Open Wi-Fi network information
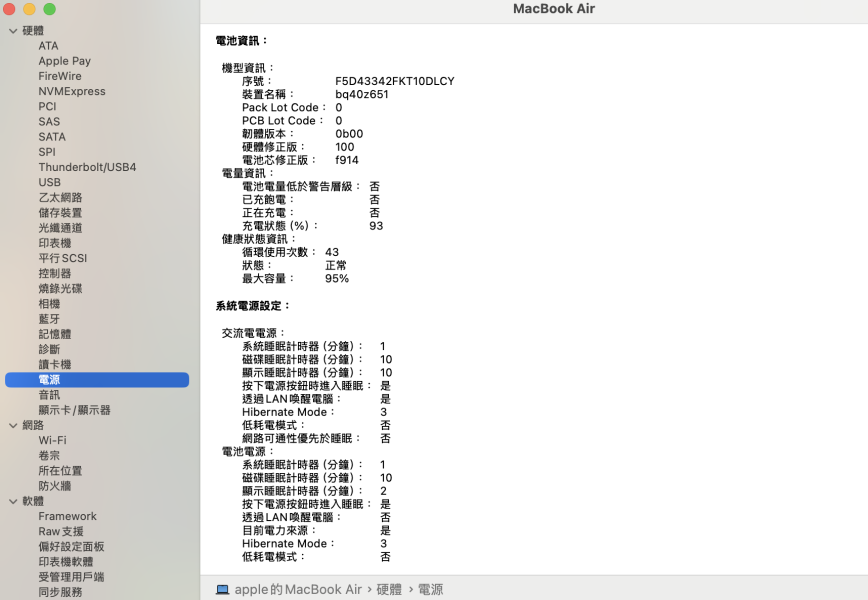The width and height of the screenshot is (868, 600). click(52, 441)
